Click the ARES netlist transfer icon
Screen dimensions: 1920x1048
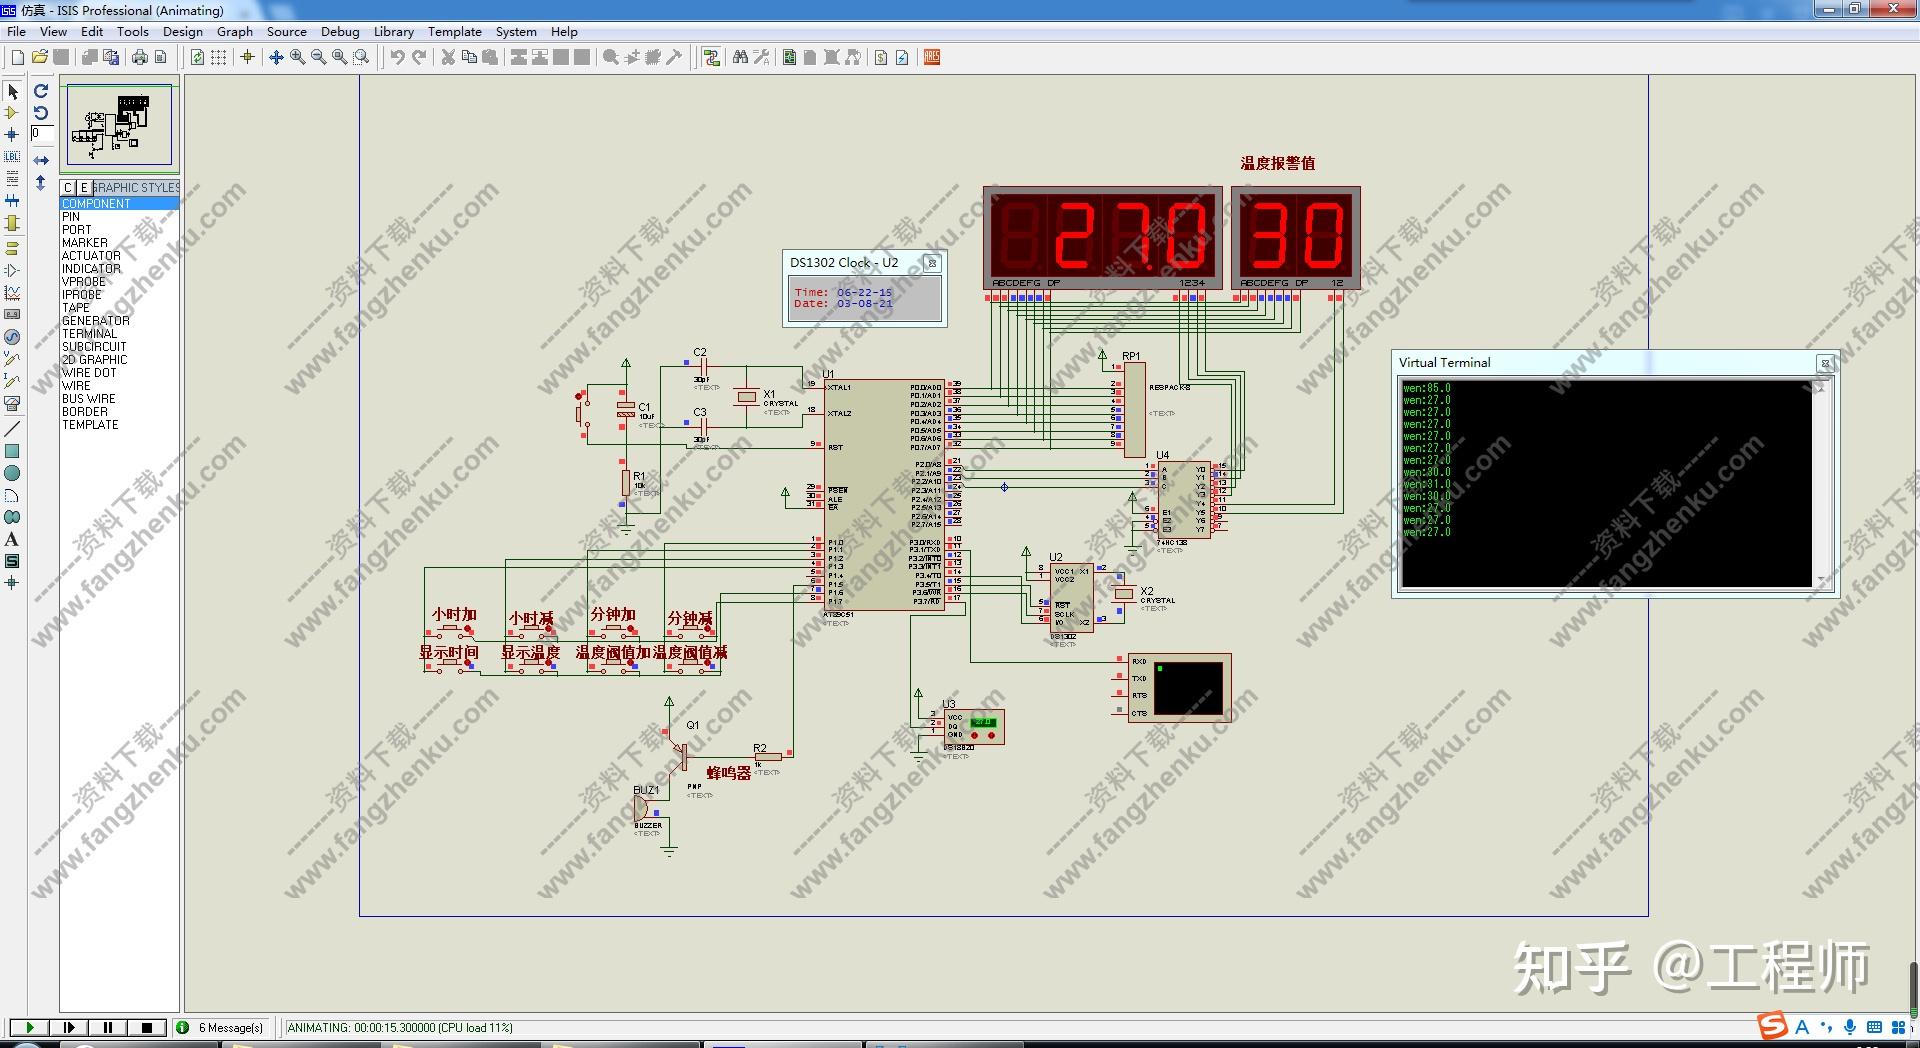click(x=932, y=57)
